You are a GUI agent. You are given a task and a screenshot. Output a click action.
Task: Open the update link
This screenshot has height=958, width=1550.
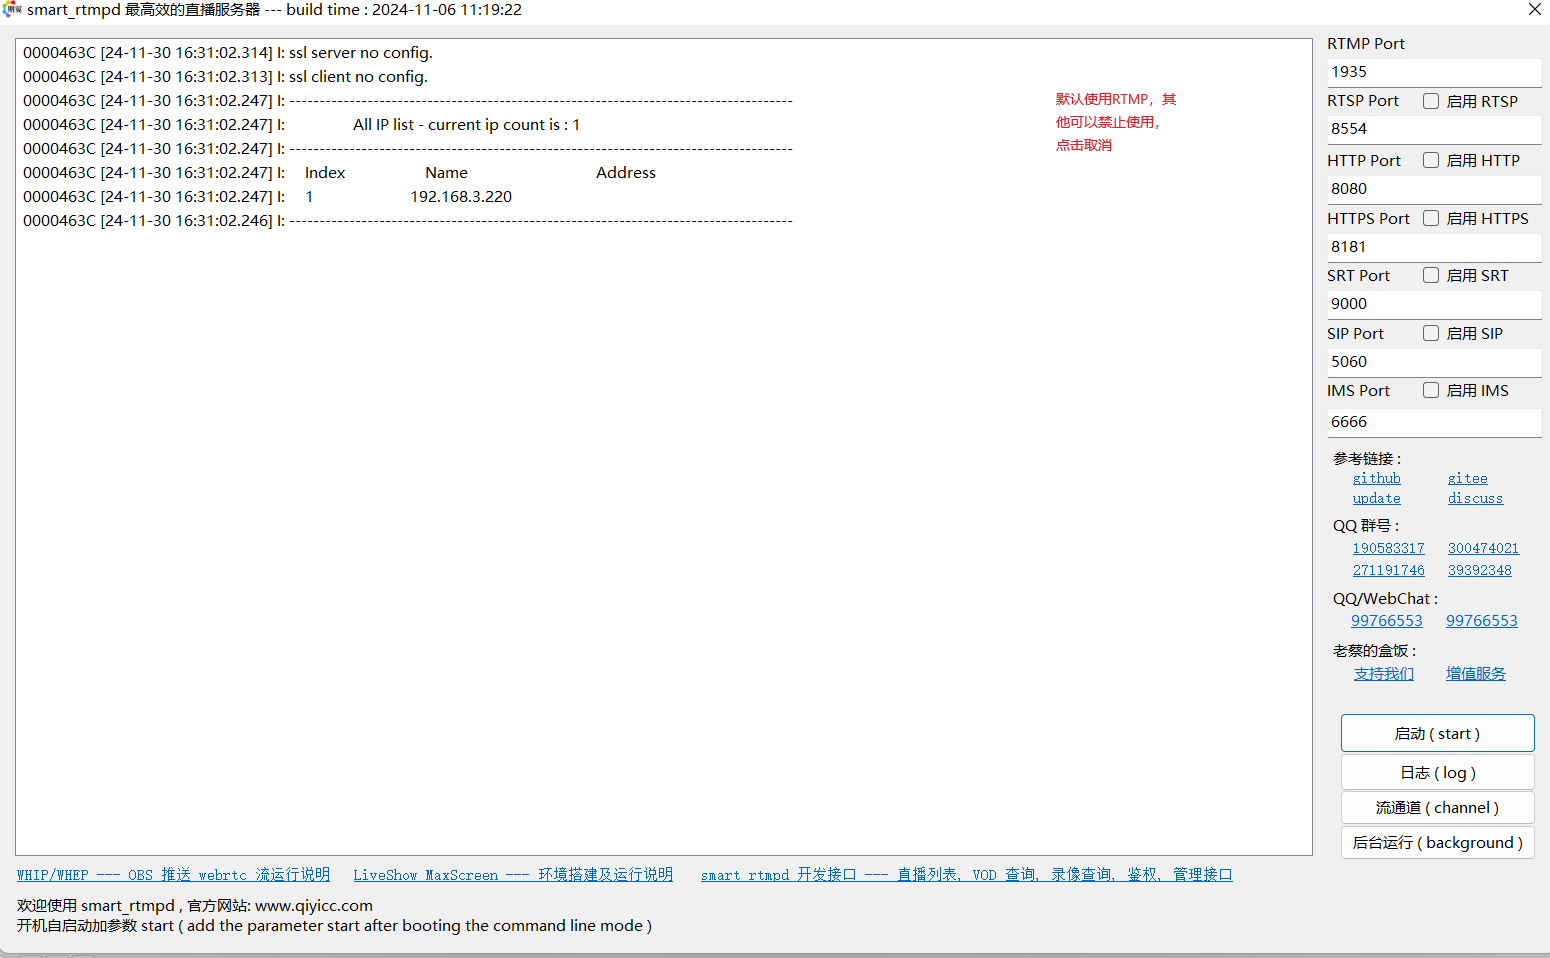coord(1376,498)
